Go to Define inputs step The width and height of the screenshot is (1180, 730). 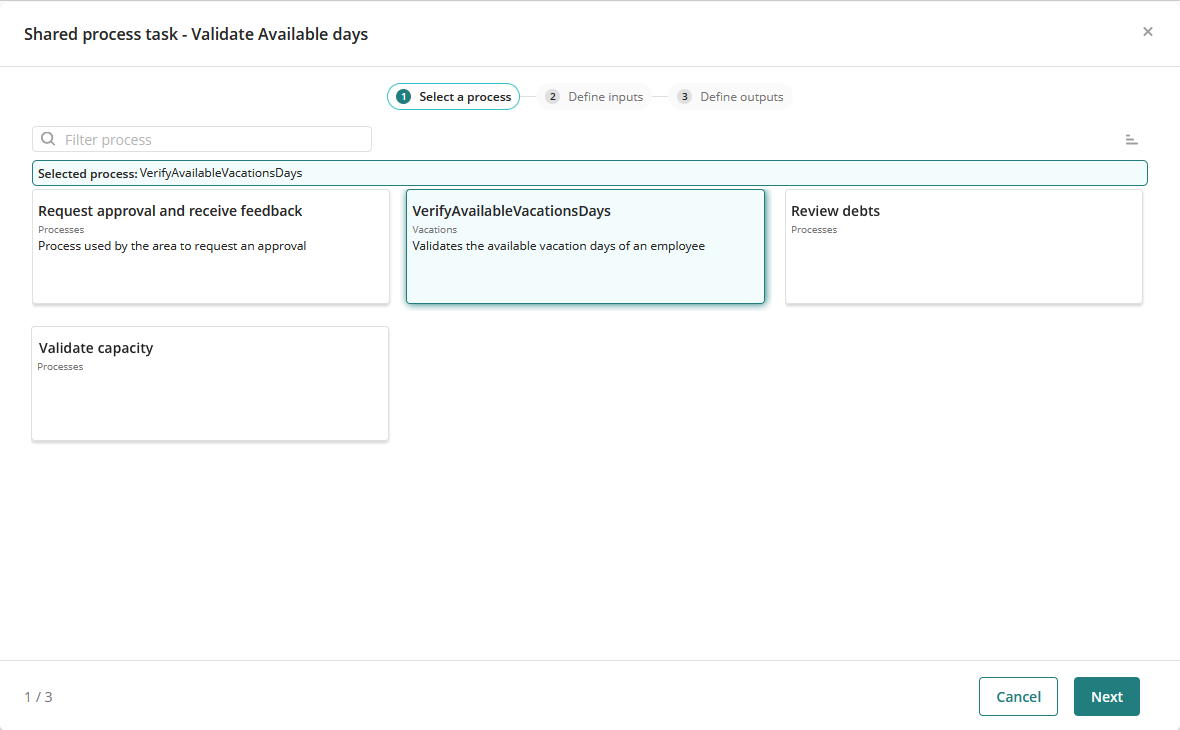click(595, 96)
